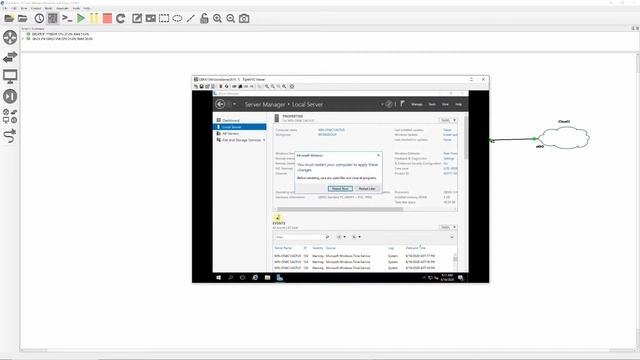Click the WORKGROUP link
This screenshot has width=640, height=360.
click(327, 134)
